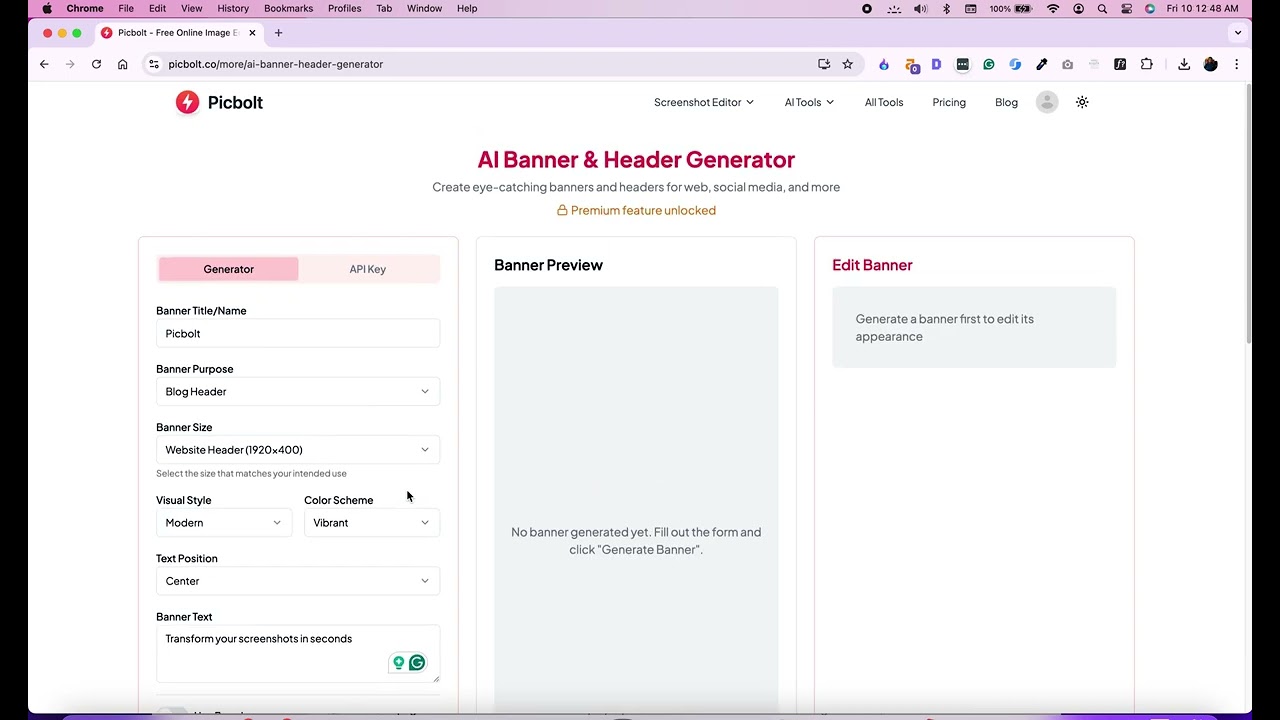Screen dimensions: 1280x720
Task: Click the "Banner Preview" heading
Action: tap(548, 265)
